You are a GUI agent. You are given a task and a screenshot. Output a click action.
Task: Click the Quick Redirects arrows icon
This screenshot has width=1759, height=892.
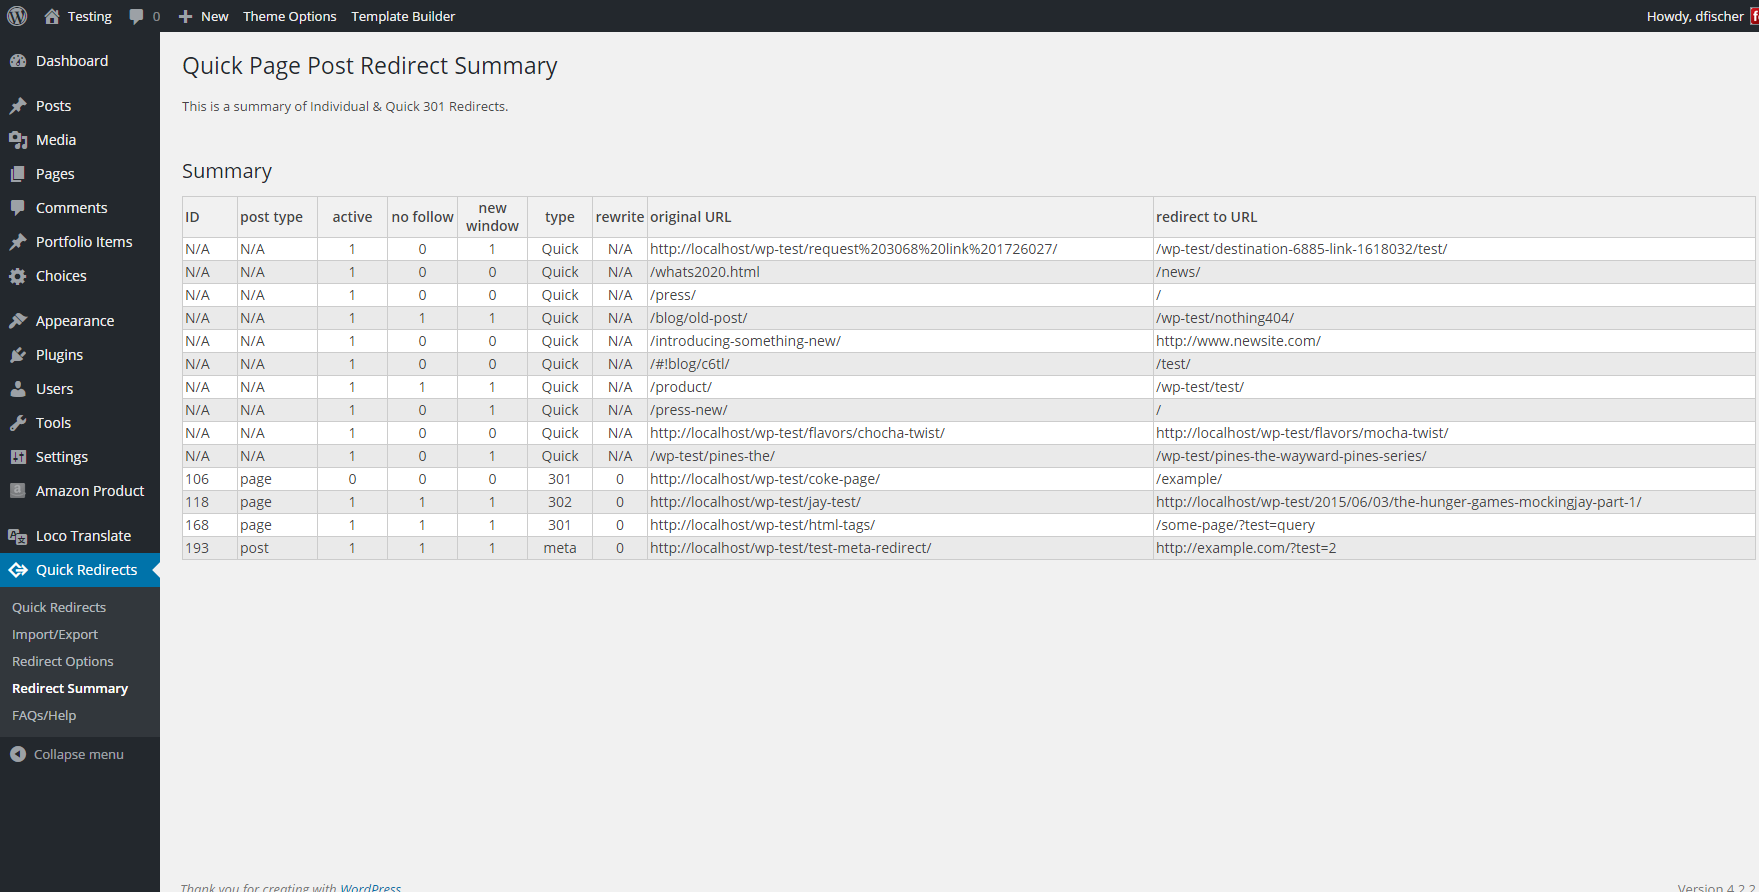click(18, 570)
